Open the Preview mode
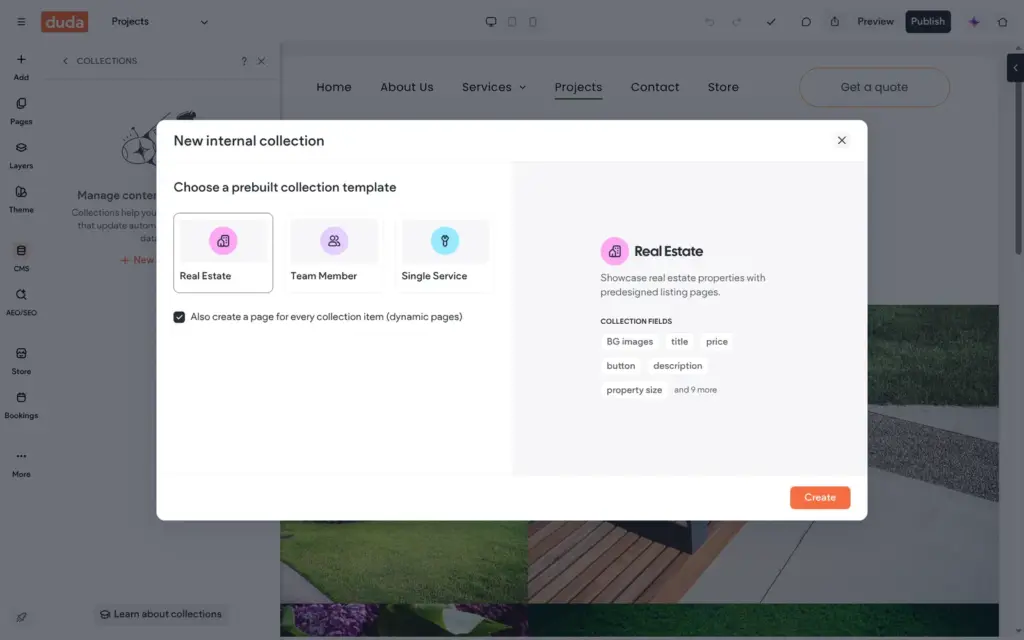The image size is (1024, 640). (875, 22)
